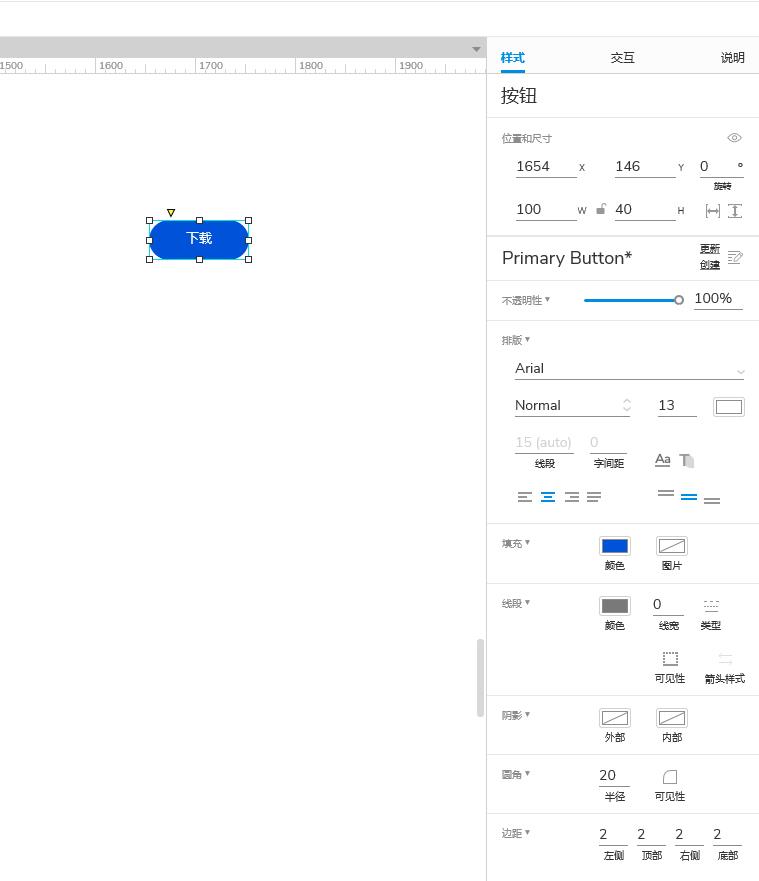759x881 pixels.
Task: Click the X position field 1654
Action: click(546, 167)
